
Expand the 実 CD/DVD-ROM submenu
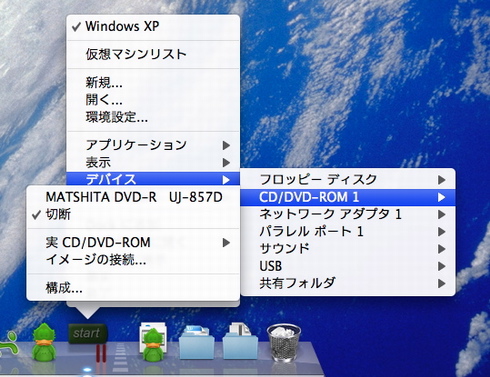tap(133, 242)
